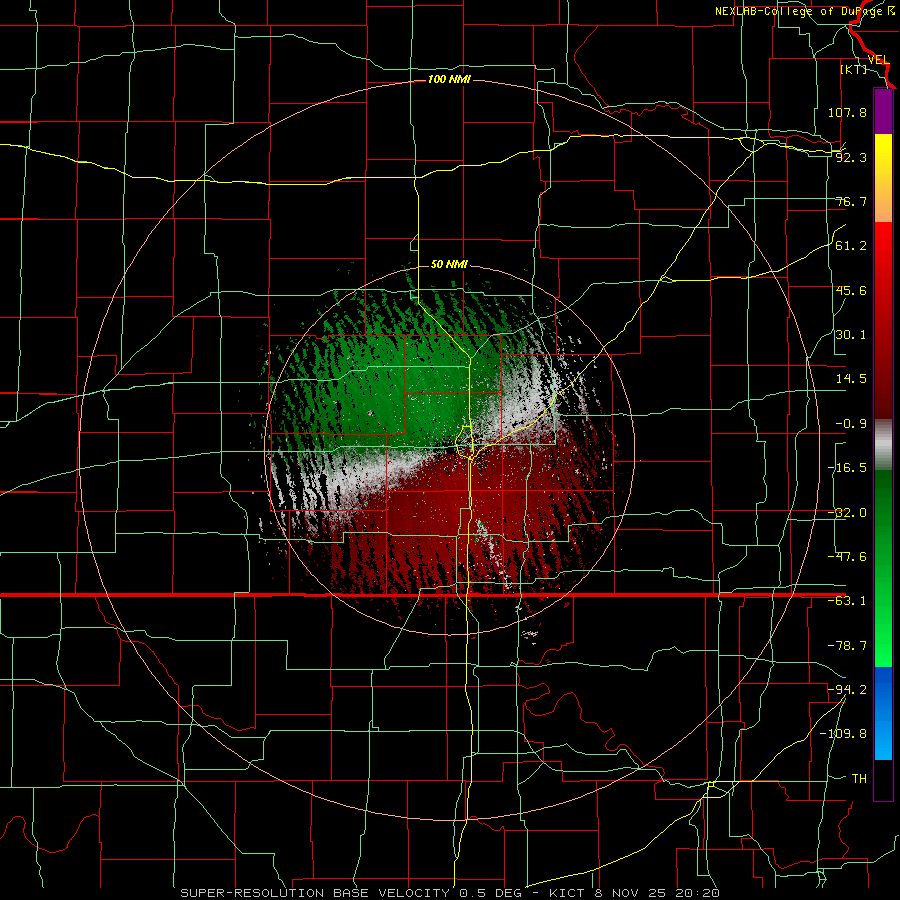Click the 50 NMI range ring label
The image size is (900, 900).
coord(449,264)
